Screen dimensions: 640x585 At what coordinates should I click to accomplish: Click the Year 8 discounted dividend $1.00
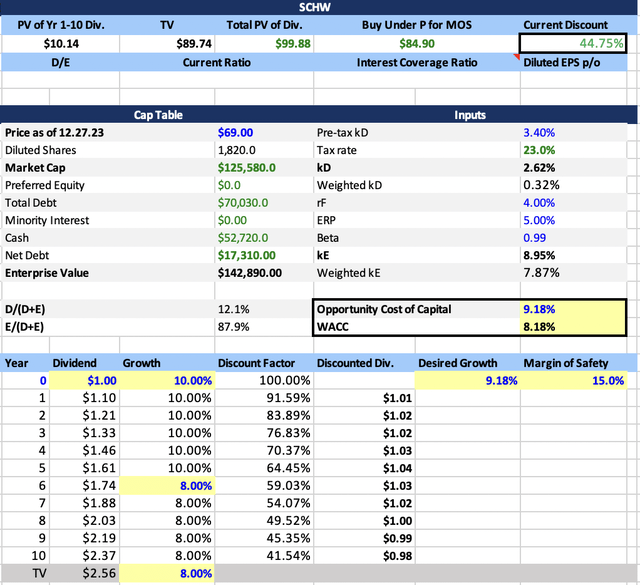pos(364,521)
